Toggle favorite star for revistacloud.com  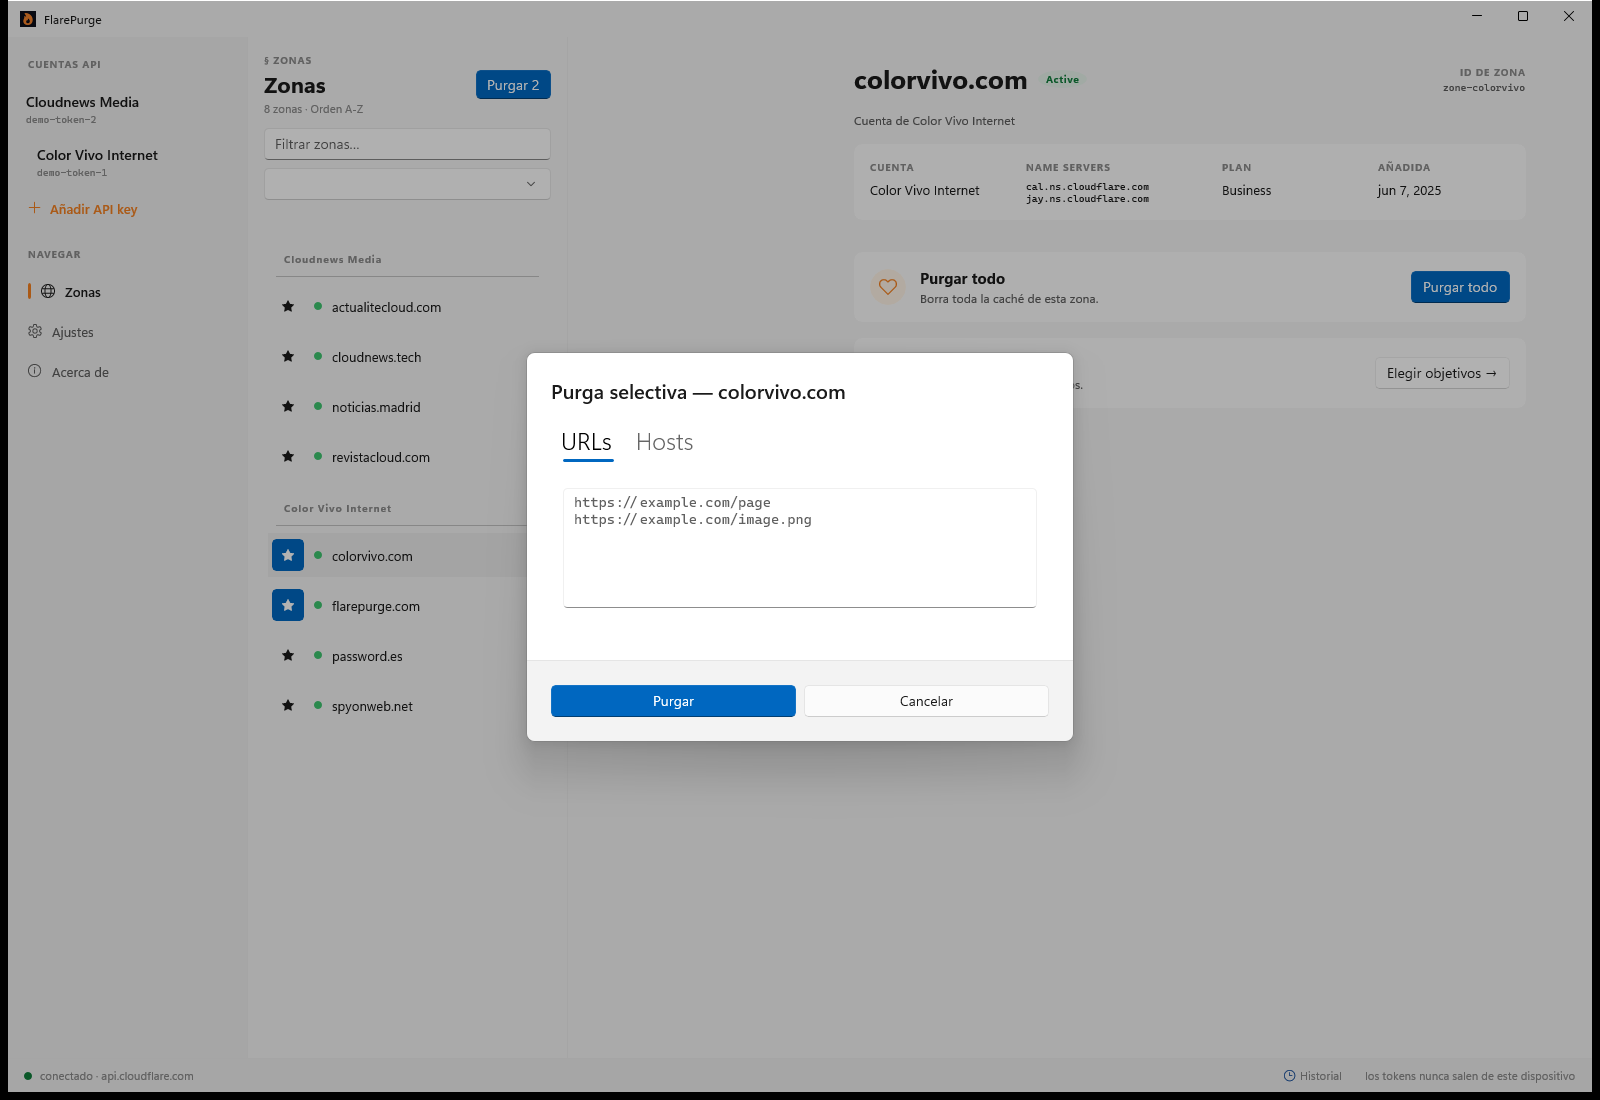click(288, 457)
